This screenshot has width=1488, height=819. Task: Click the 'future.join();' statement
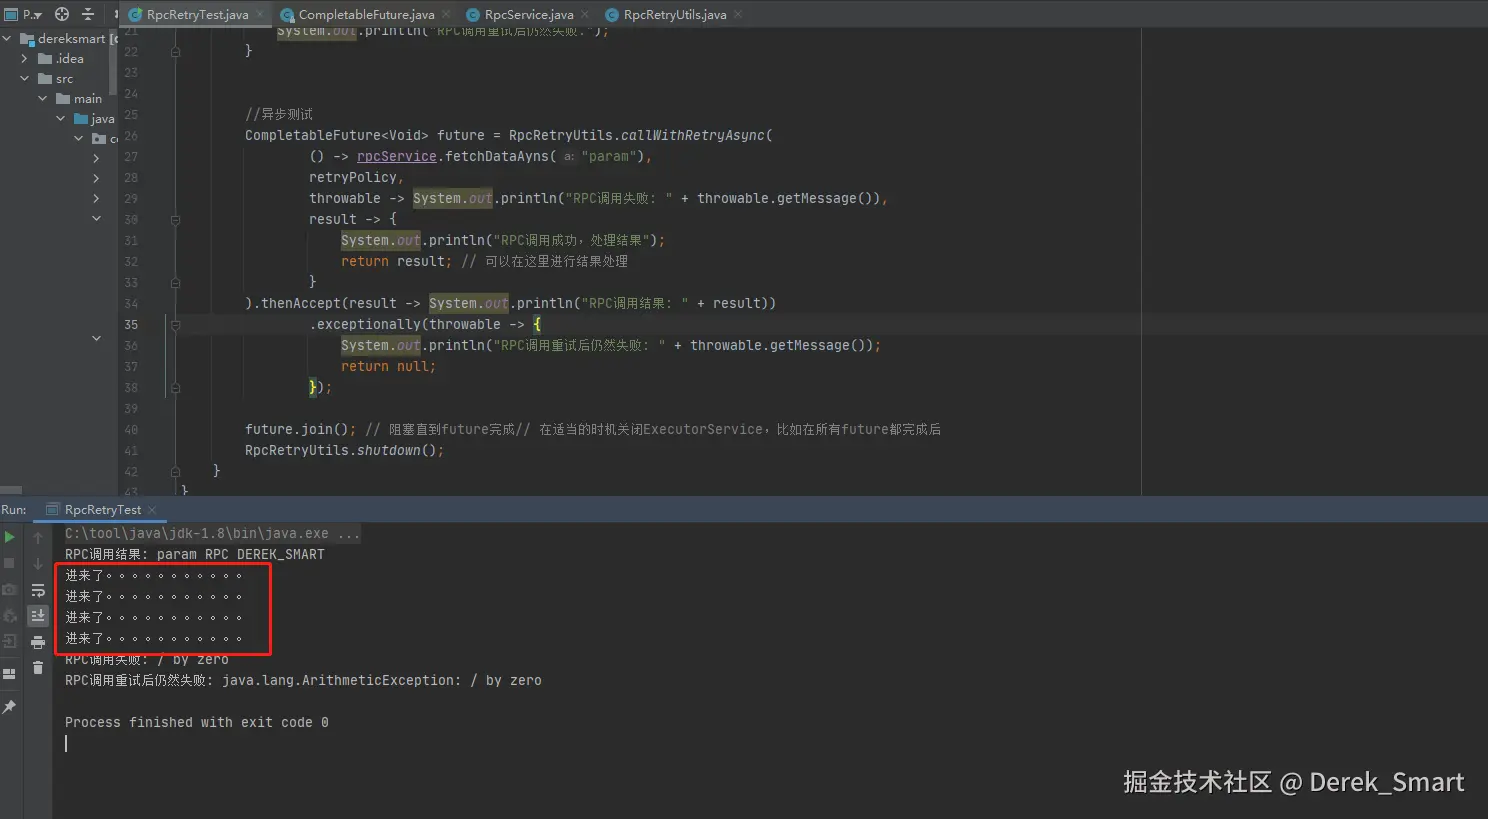point(301,429)
